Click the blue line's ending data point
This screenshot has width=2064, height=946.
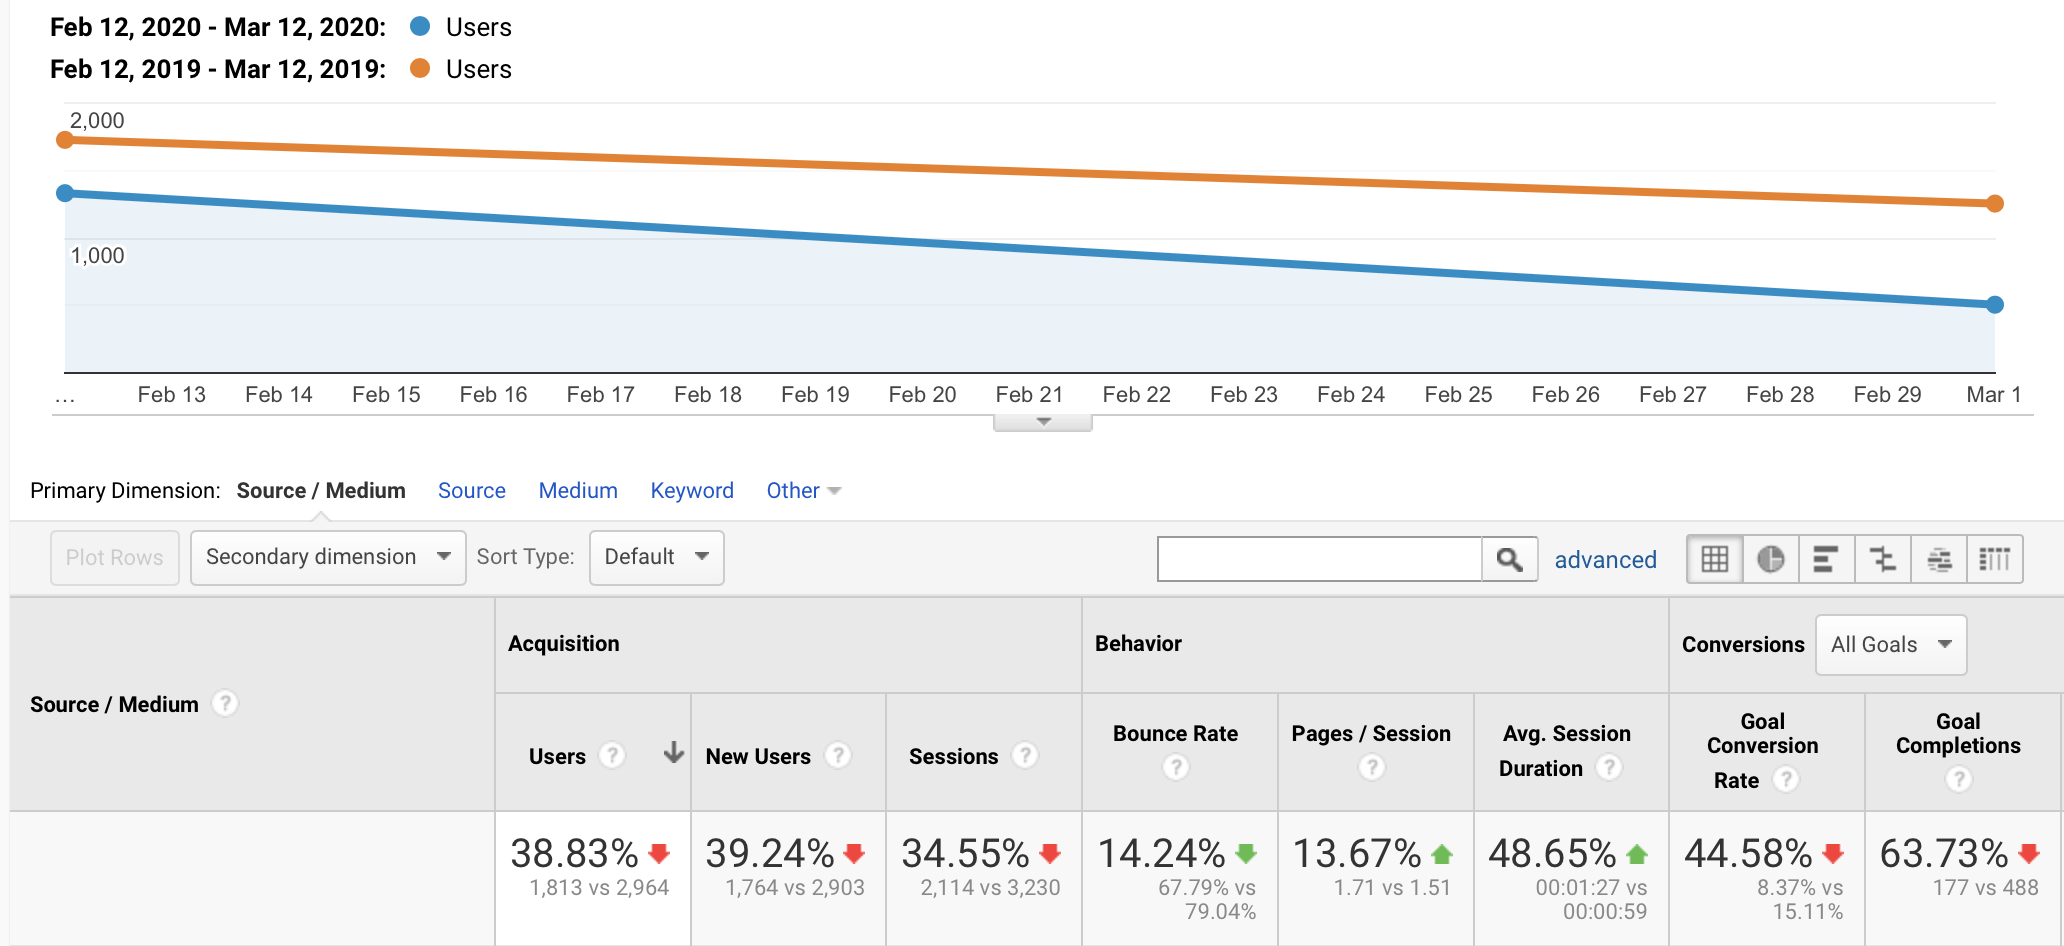tap(1995, 305)
